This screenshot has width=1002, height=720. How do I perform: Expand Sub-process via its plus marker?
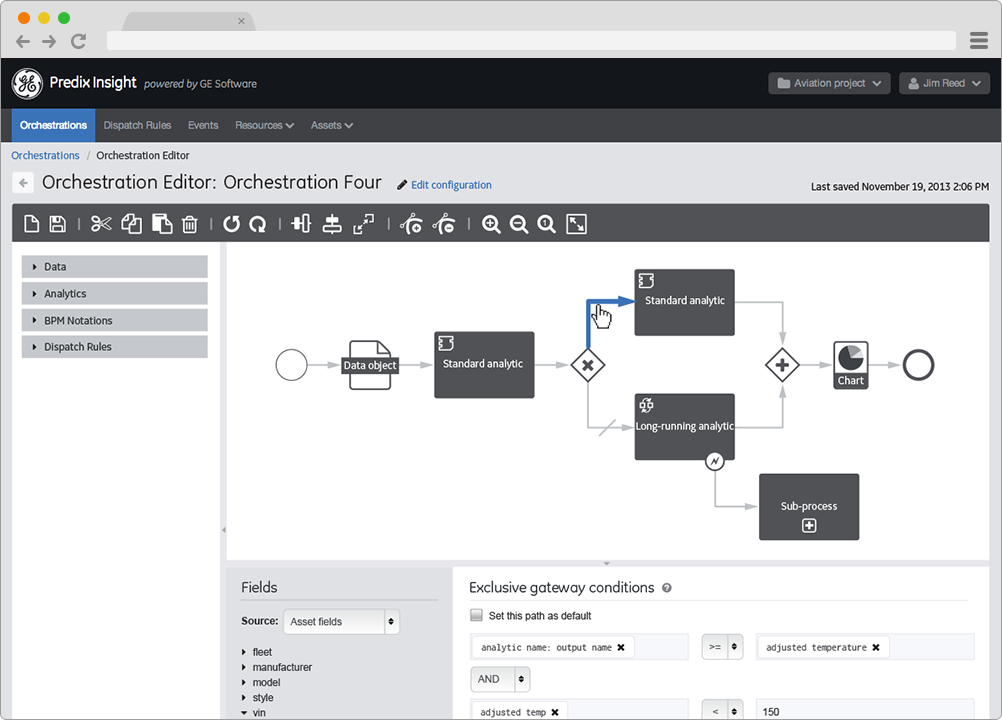[809, 526]
